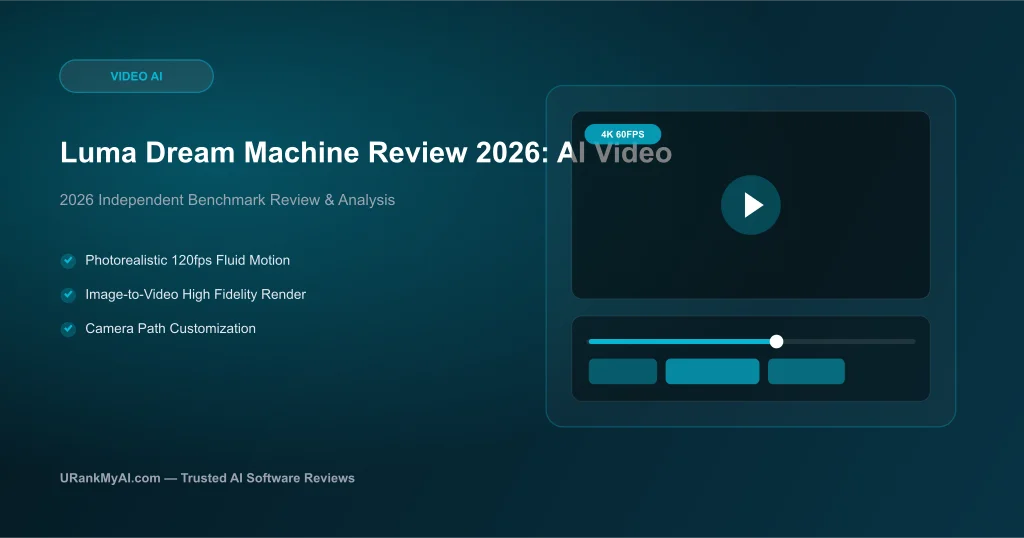Screen dimensions: 1024x538
Task: Click the Luma Dream Machine Review 2026 title
Action: pyautogui.click(x=366, y=153)
